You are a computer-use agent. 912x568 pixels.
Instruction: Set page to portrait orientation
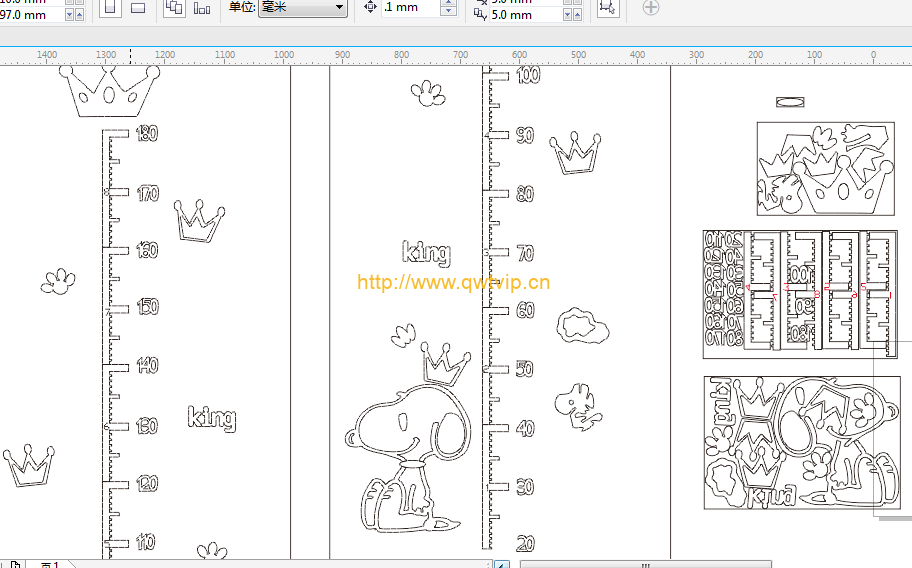(110, 8)
